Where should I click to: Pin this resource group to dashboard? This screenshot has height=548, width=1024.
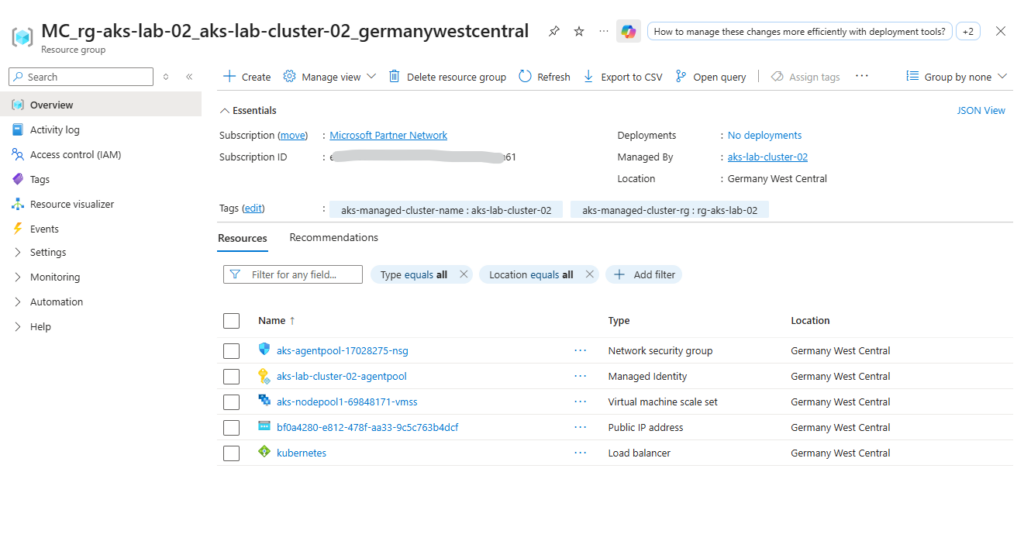[x=554, y=32]
